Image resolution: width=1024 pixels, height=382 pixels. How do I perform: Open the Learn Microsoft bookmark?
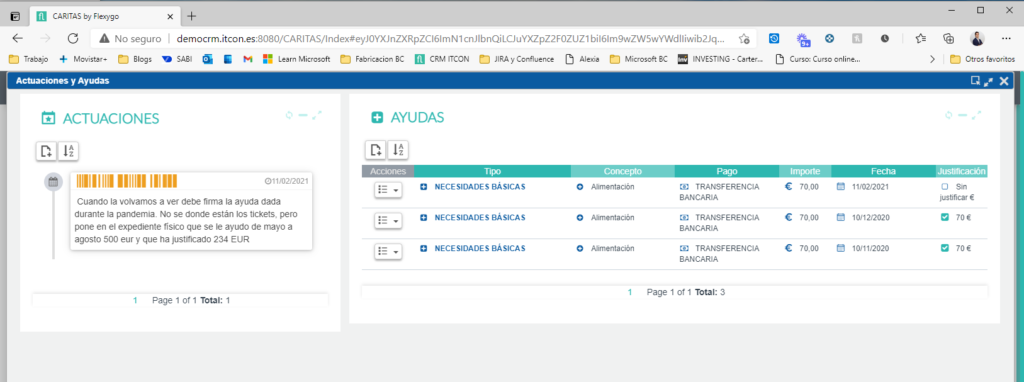[x=296, y=59]
